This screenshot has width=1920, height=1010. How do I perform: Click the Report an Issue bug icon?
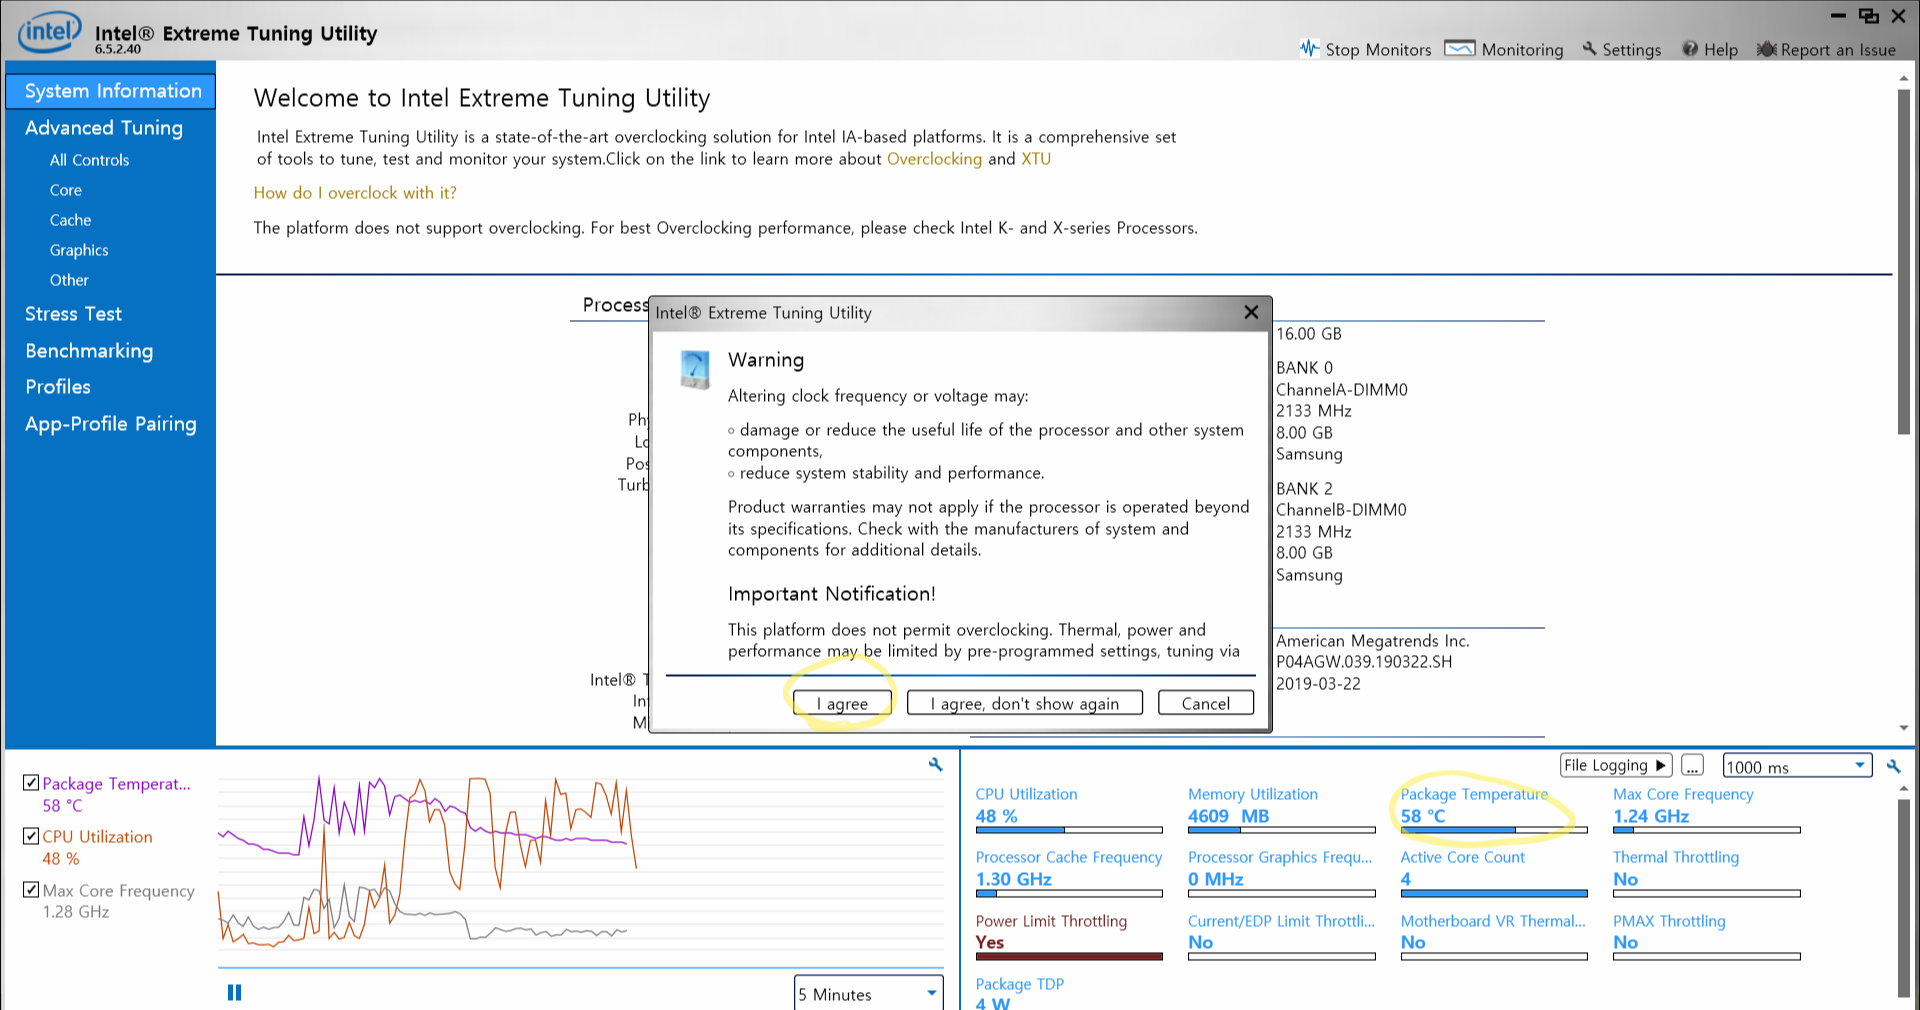[1767, 48]
